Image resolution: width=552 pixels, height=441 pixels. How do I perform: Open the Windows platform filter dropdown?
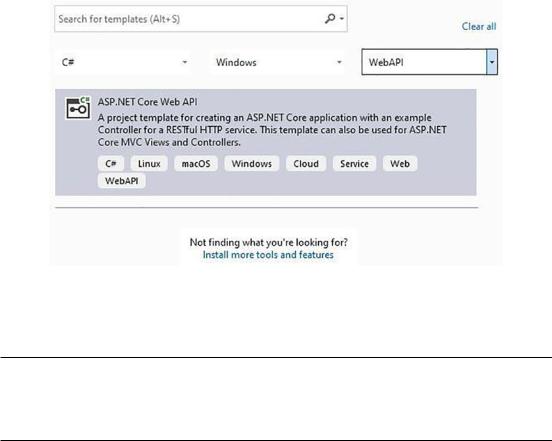click(x=278, y=62)
